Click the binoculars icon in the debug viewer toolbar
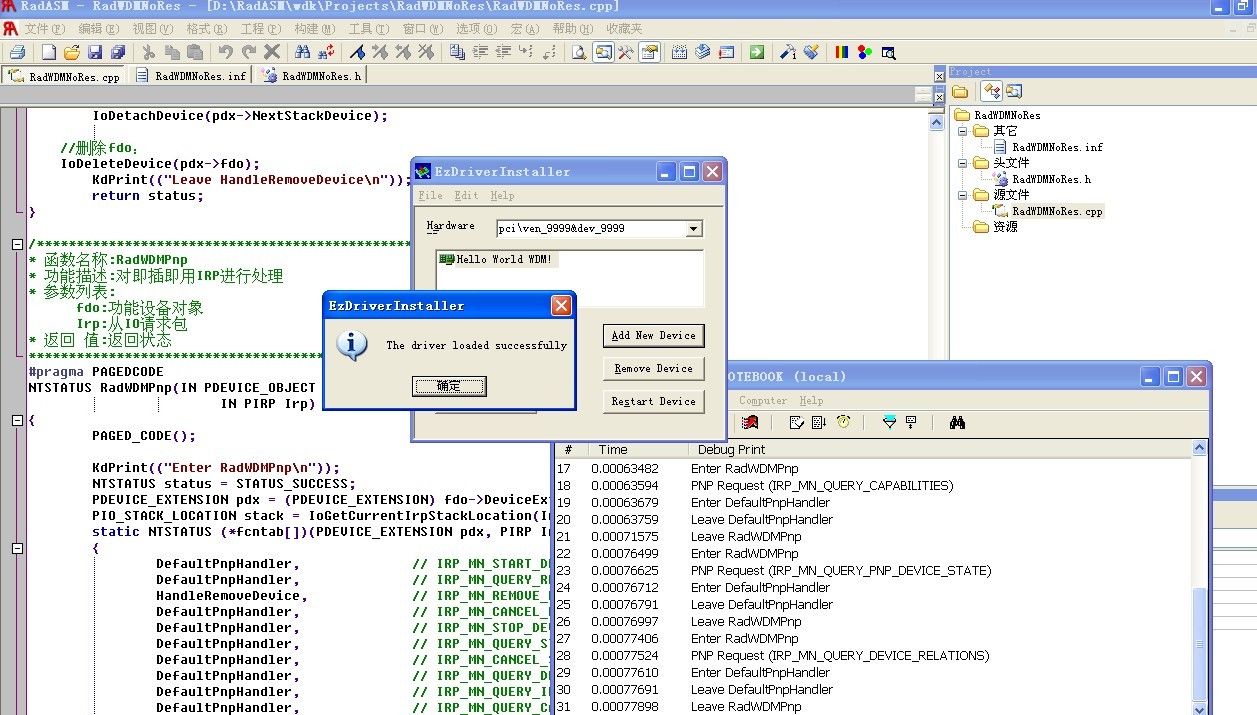 click(957, 422)
